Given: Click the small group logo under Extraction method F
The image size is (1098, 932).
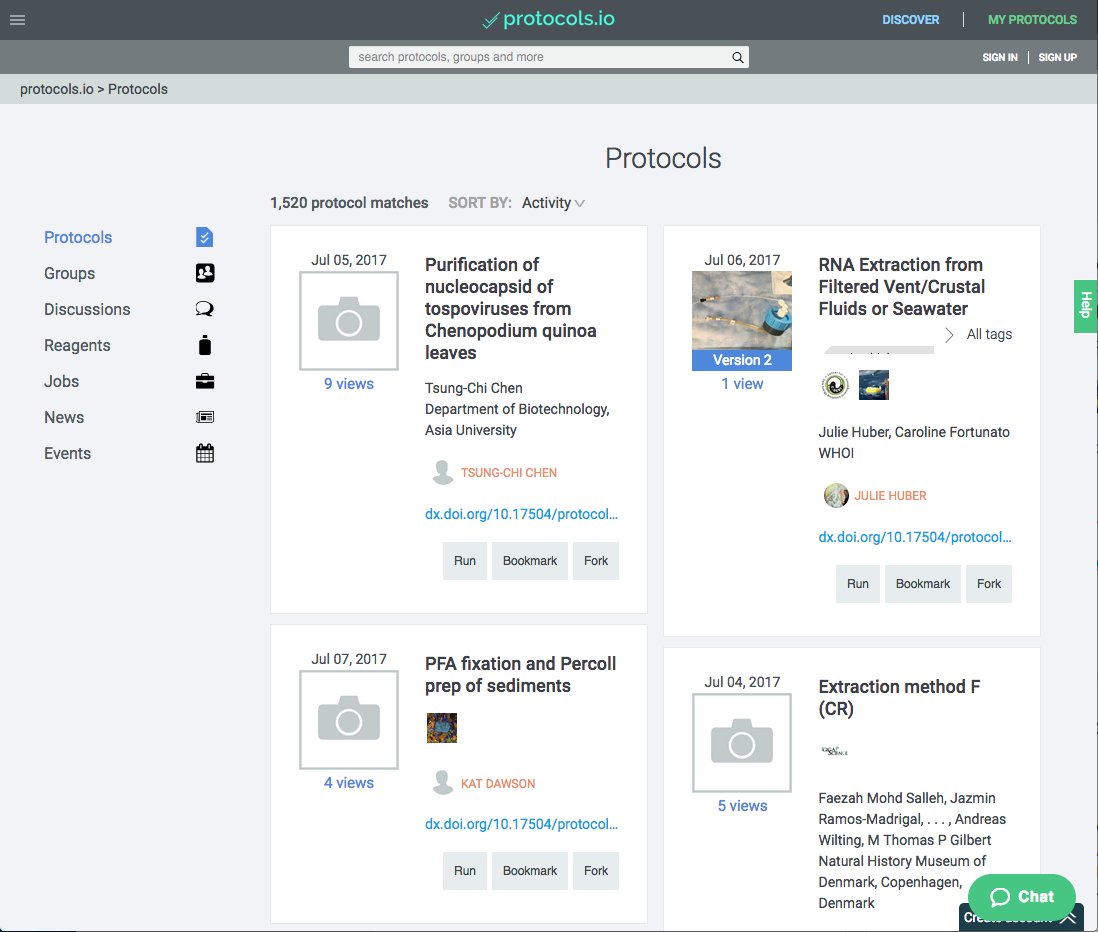Looking at the screenshot, I should 834,751.
